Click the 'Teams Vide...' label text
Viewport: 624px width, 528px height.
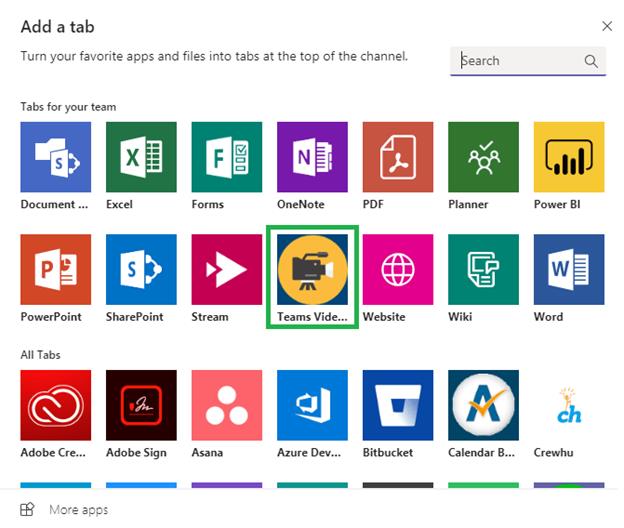pos(312,317)
